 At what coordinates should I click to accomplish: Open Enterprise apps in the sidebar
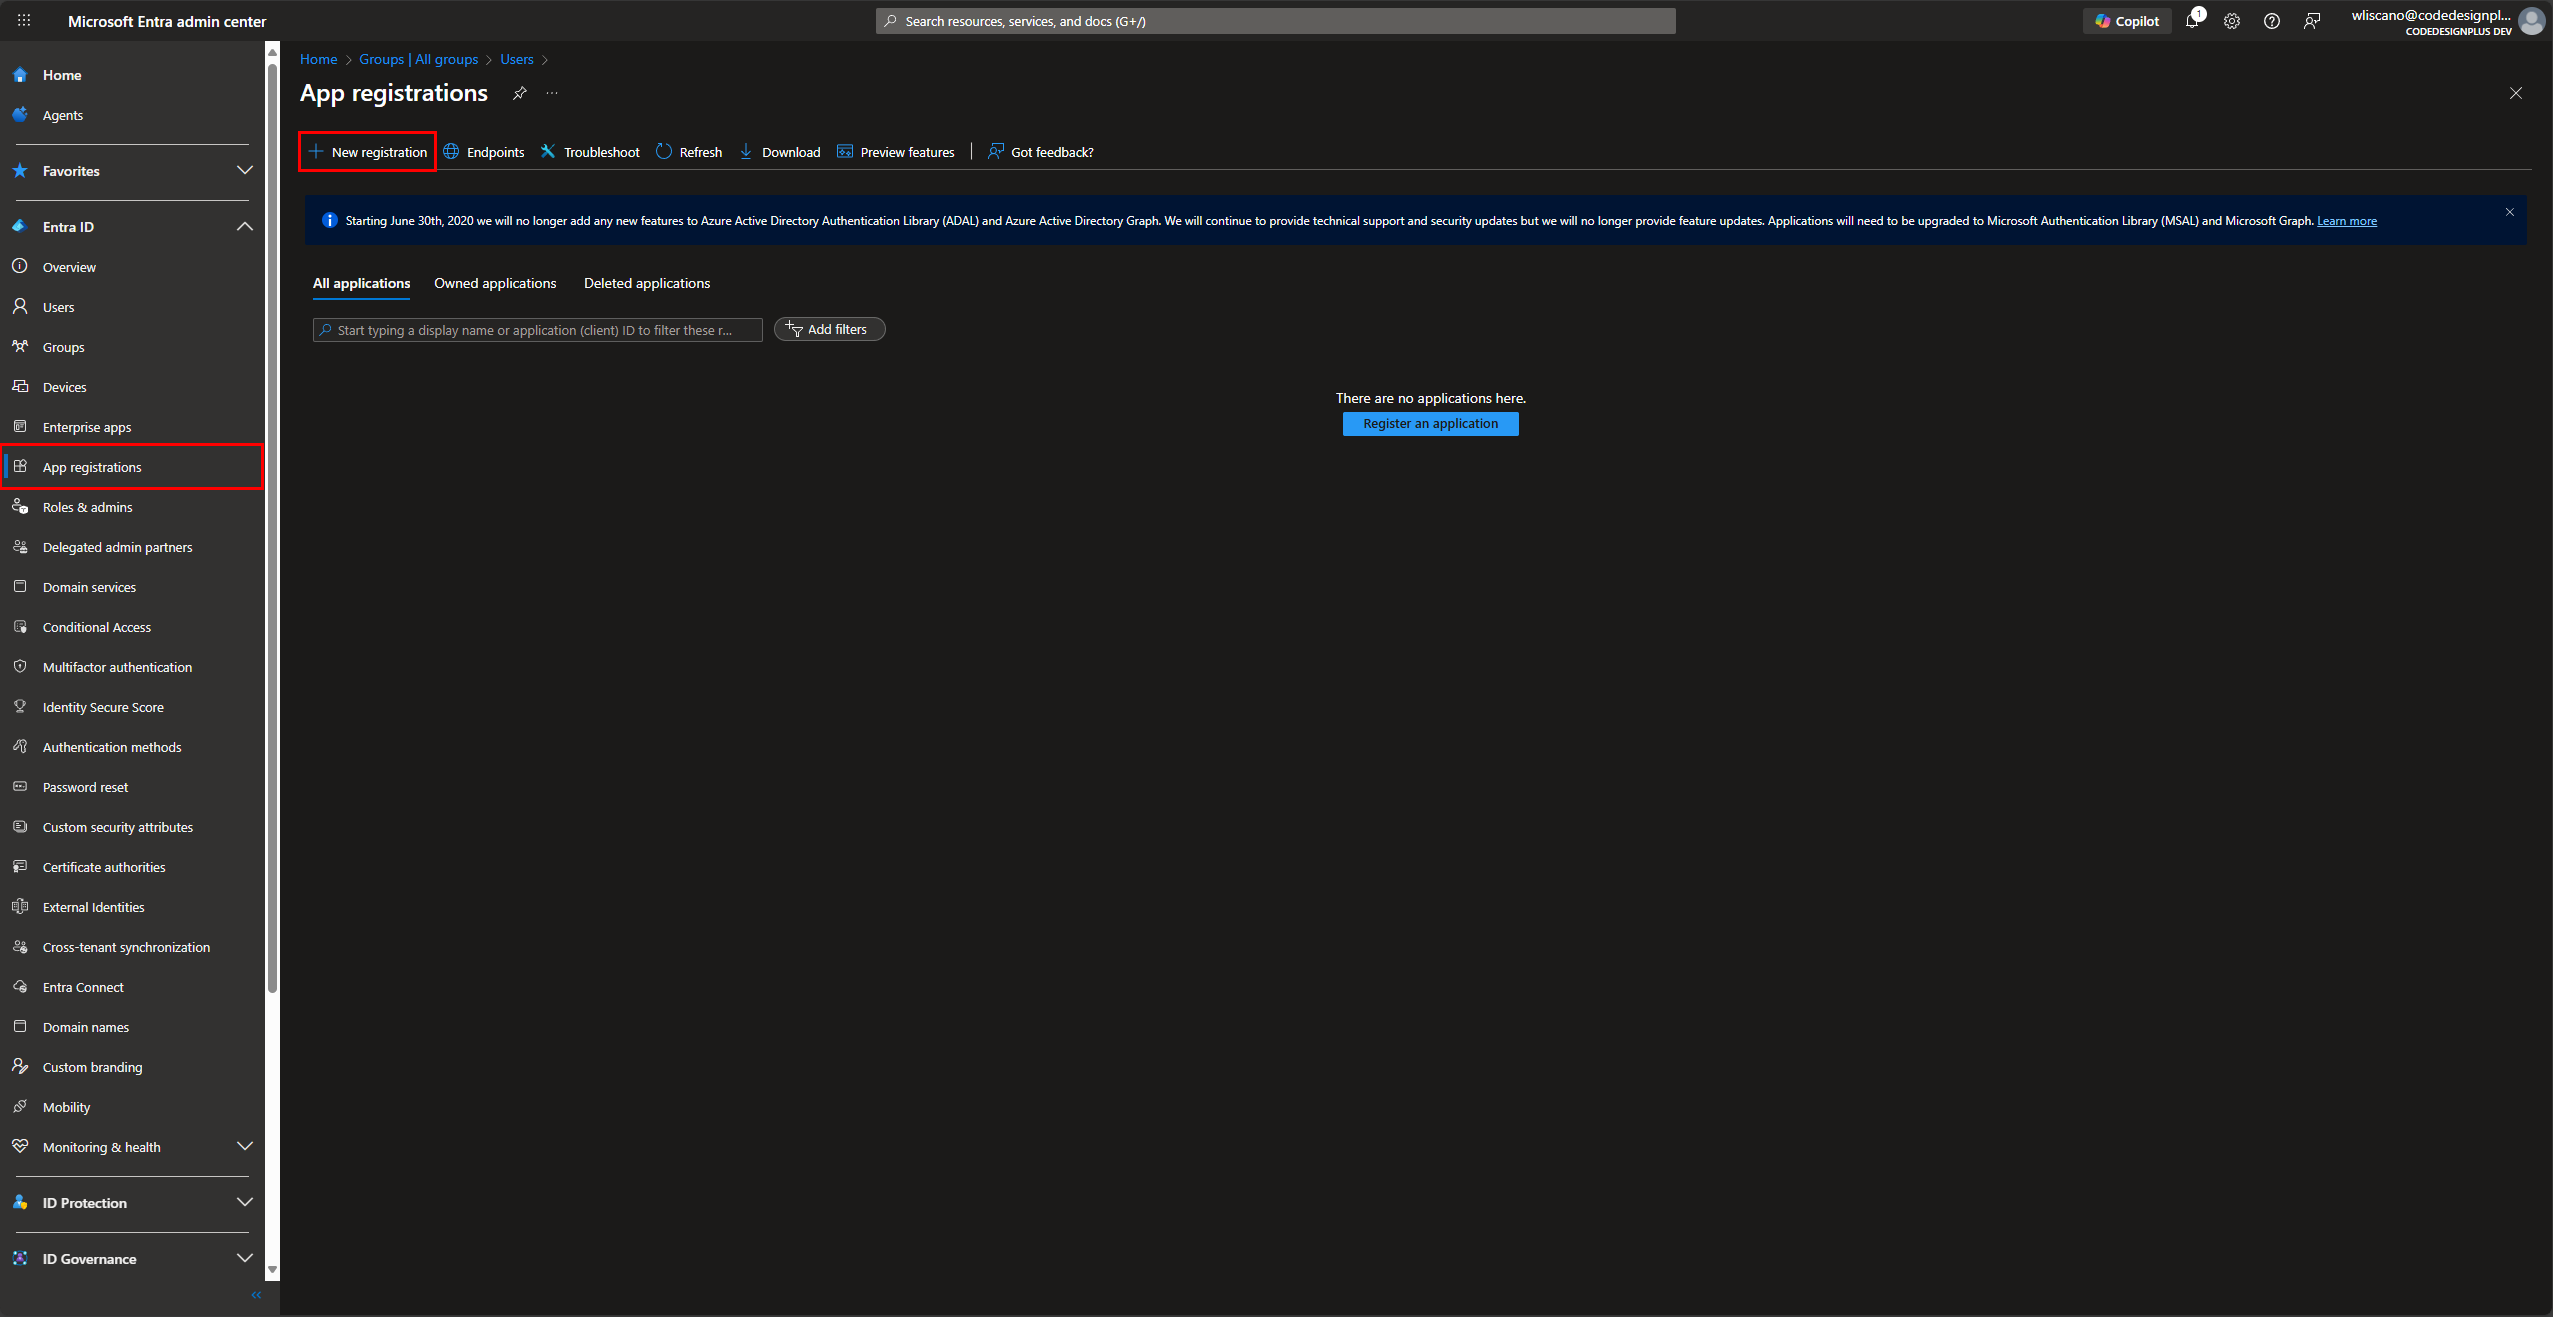click(x=132, y=427)
